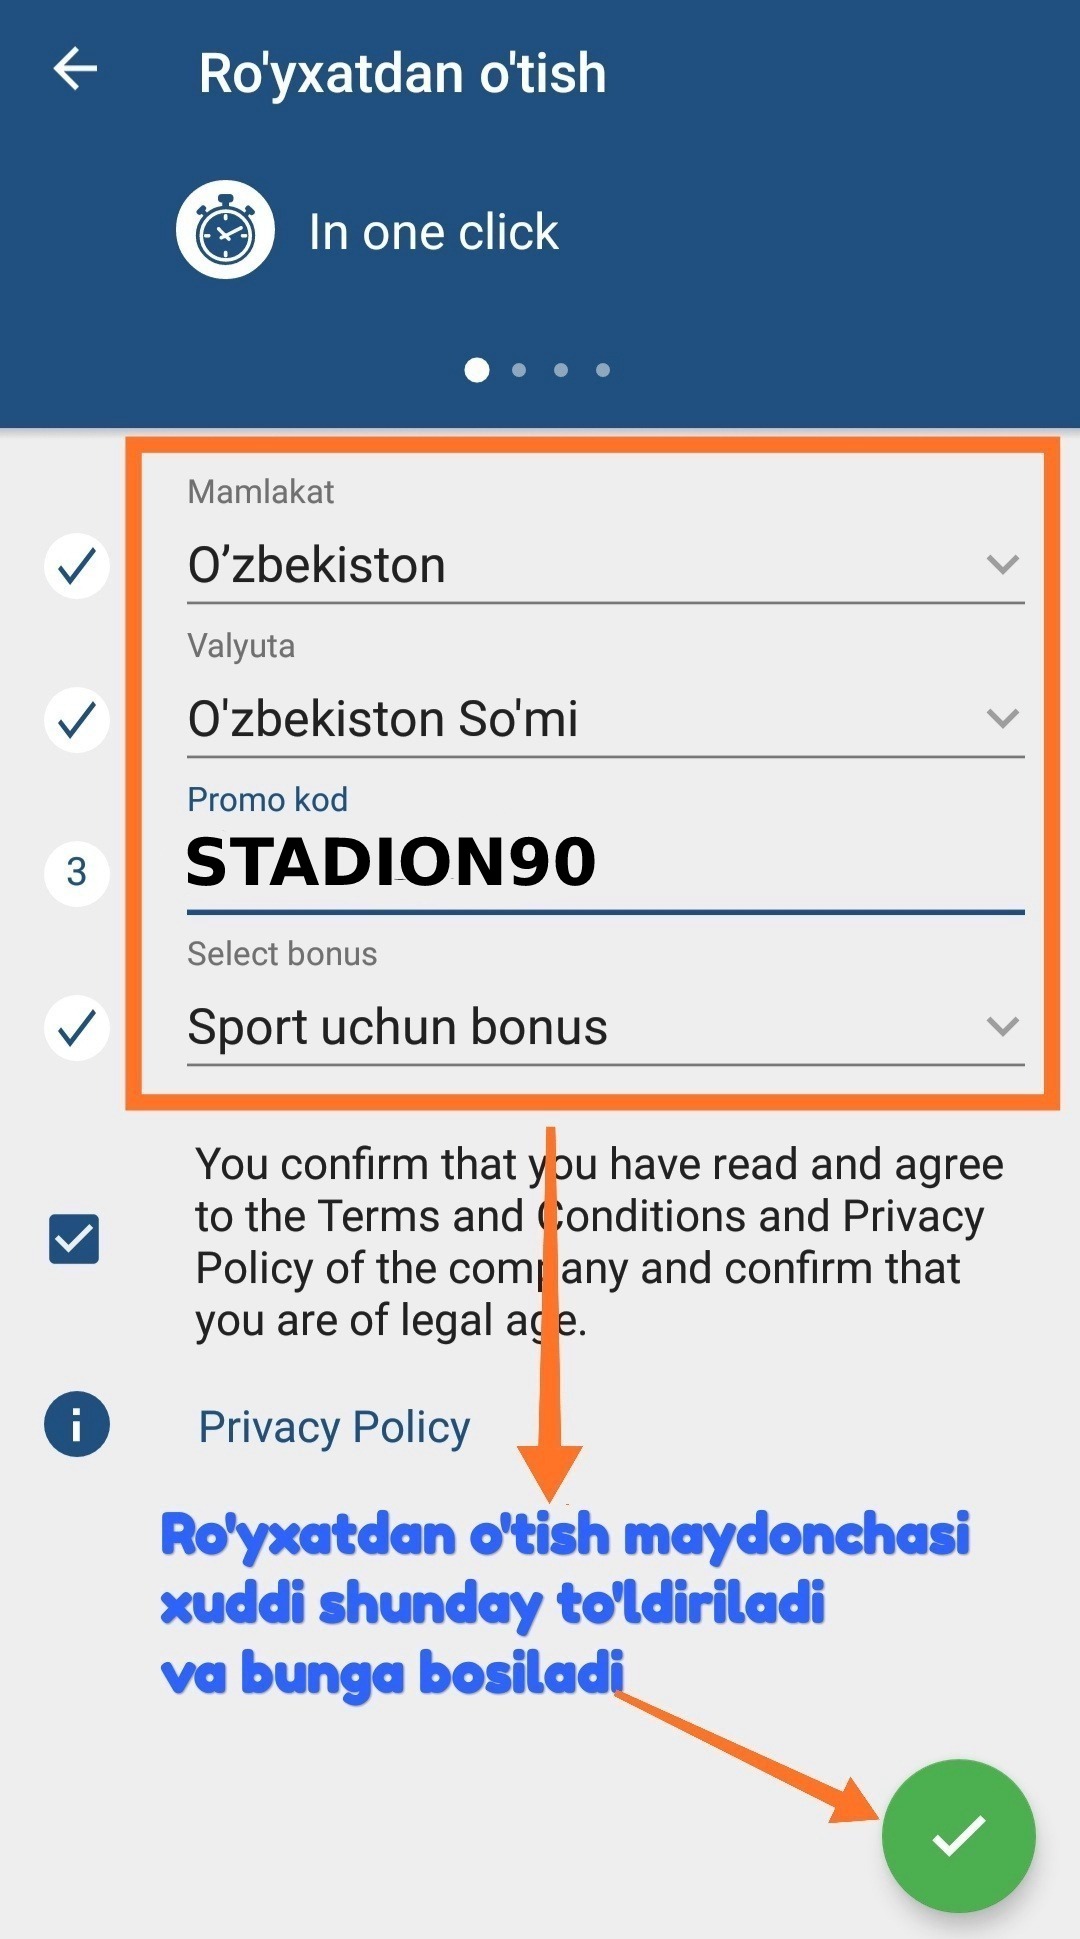Tap the step 3 circle icon
This screenshot has width=1080, height=1939.
(x=77, y=873)
